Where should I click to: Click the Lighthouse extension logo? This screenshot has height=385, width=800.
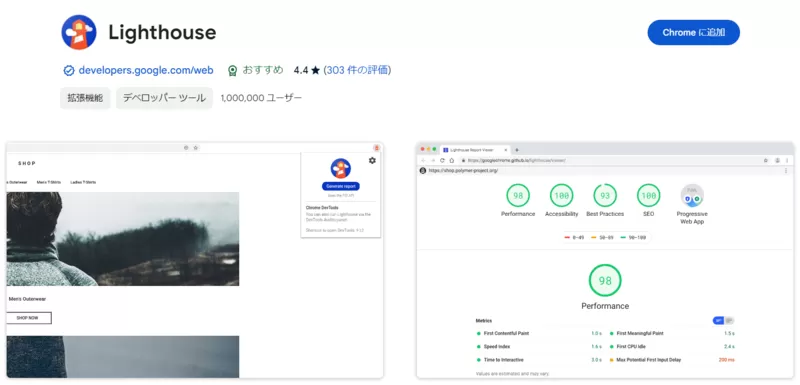coord(79,33)
